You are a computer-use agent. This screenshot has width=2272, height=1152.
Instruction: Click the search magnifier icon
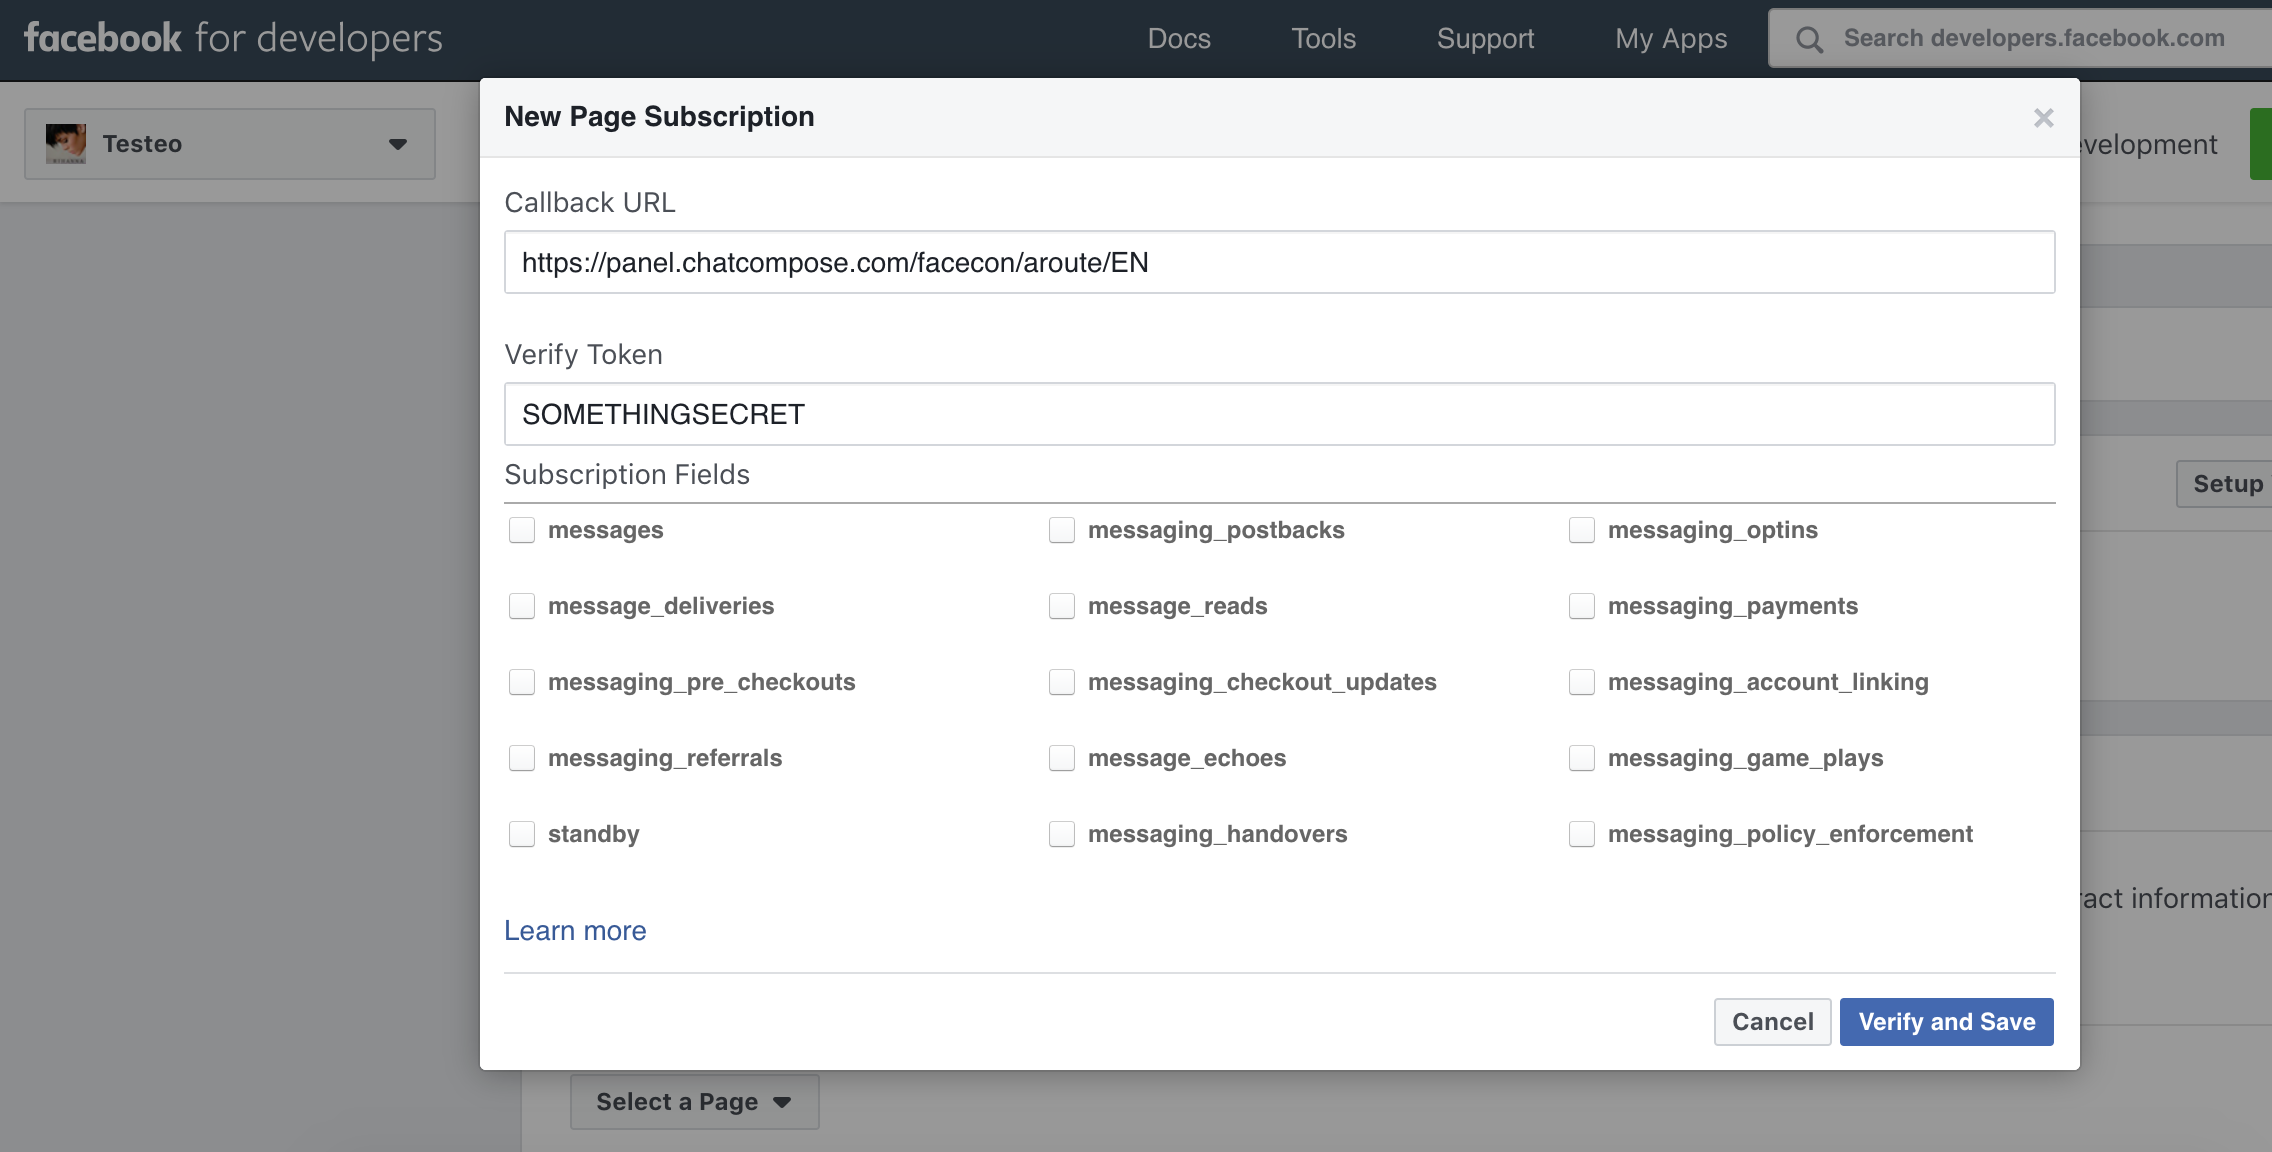[x=1809, y=40]
